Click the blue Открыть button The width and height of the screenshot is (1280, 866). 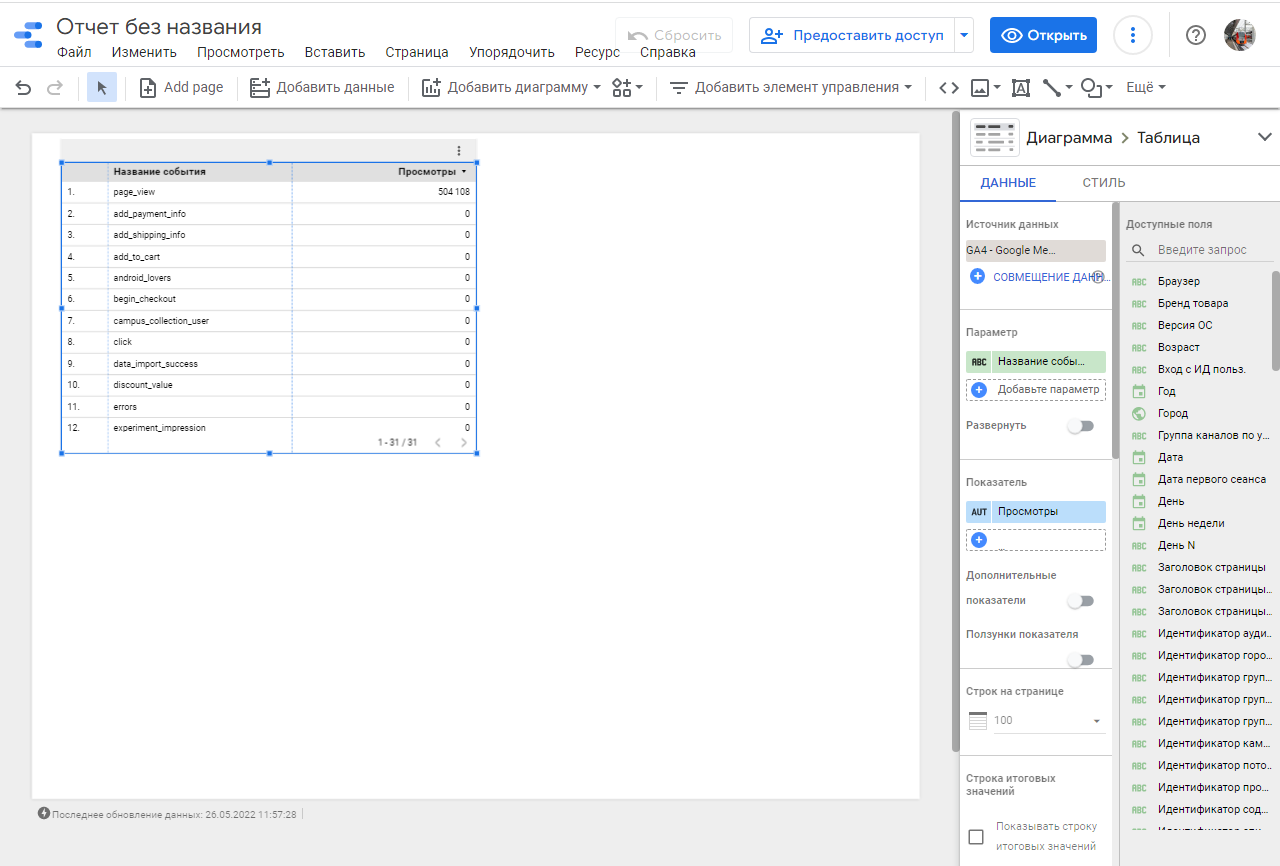click(1043, 35)
